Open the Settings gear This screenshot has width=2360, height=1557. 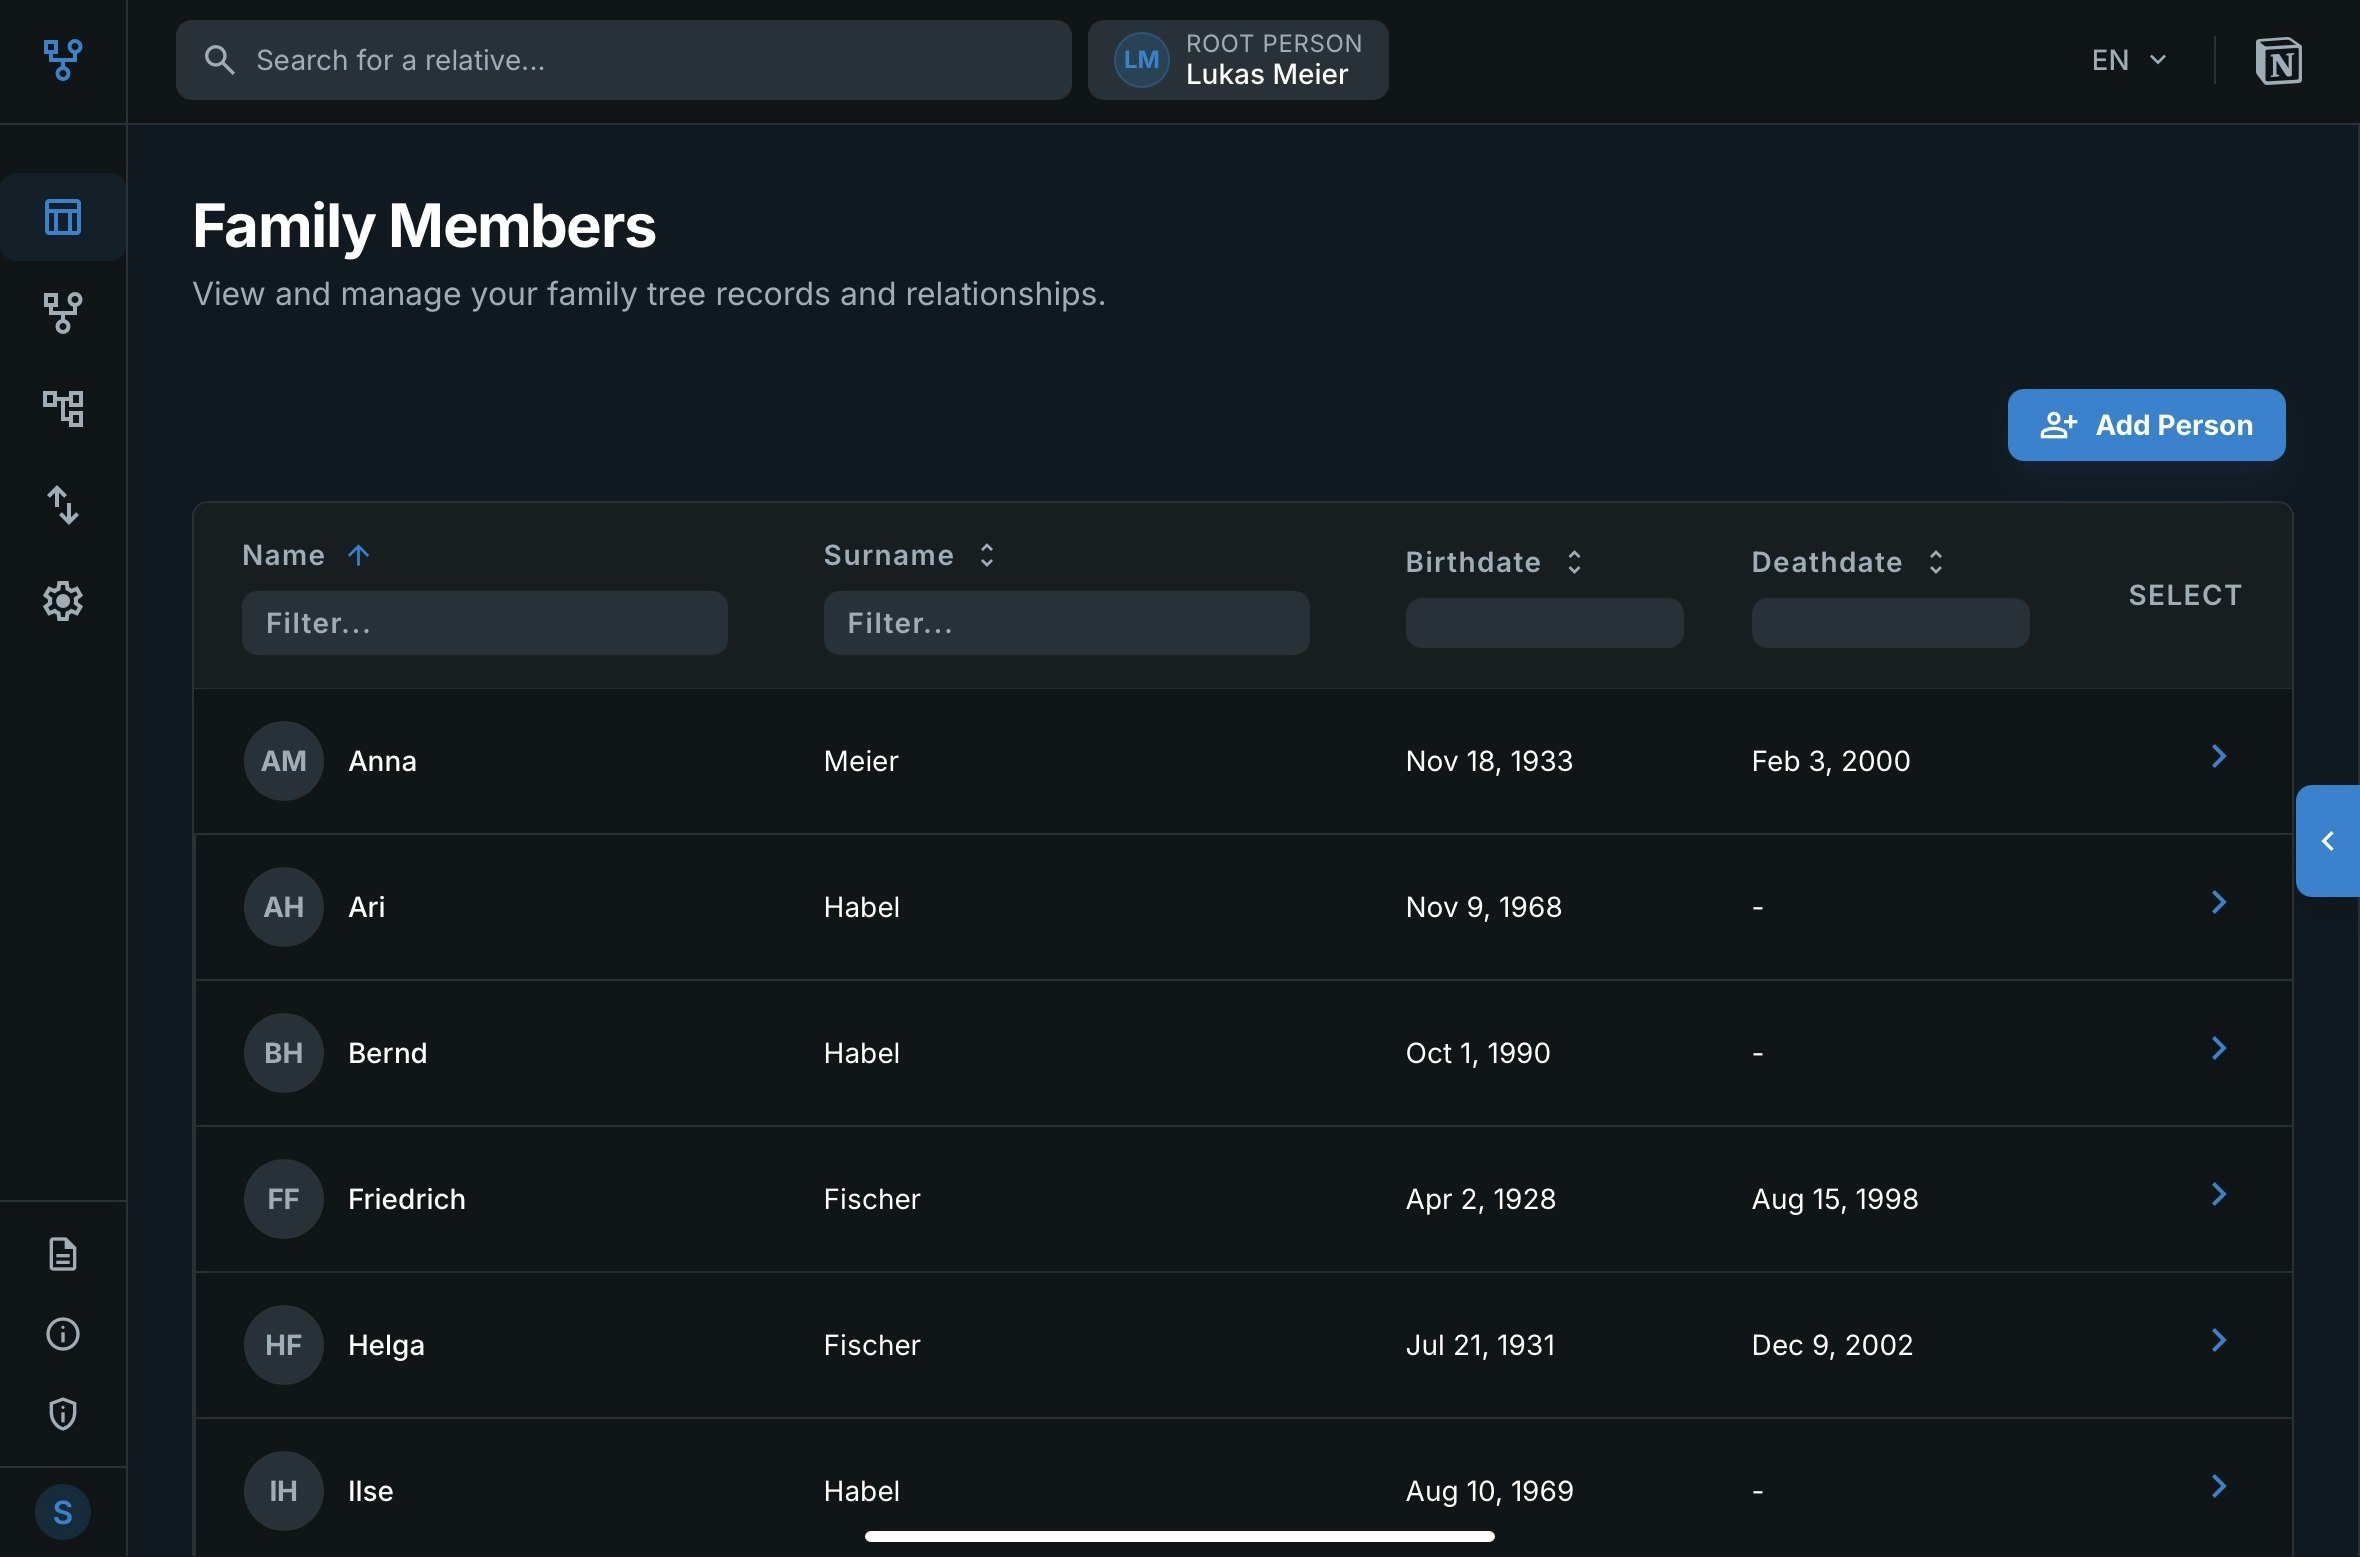tap(63, 601)
